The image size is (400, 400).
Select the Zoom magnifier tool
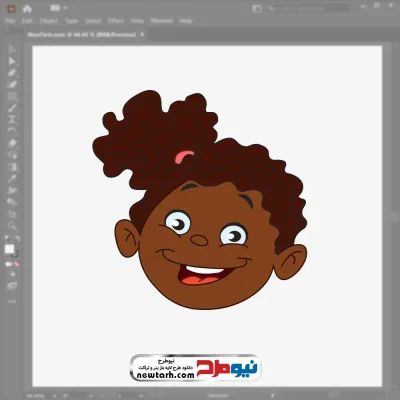(x=12, y=226)
